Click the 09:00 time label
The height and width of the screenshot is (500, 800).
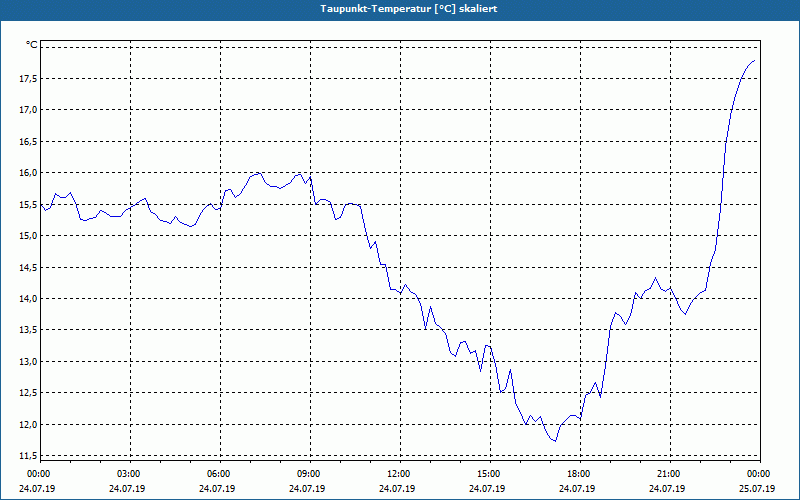308,474
